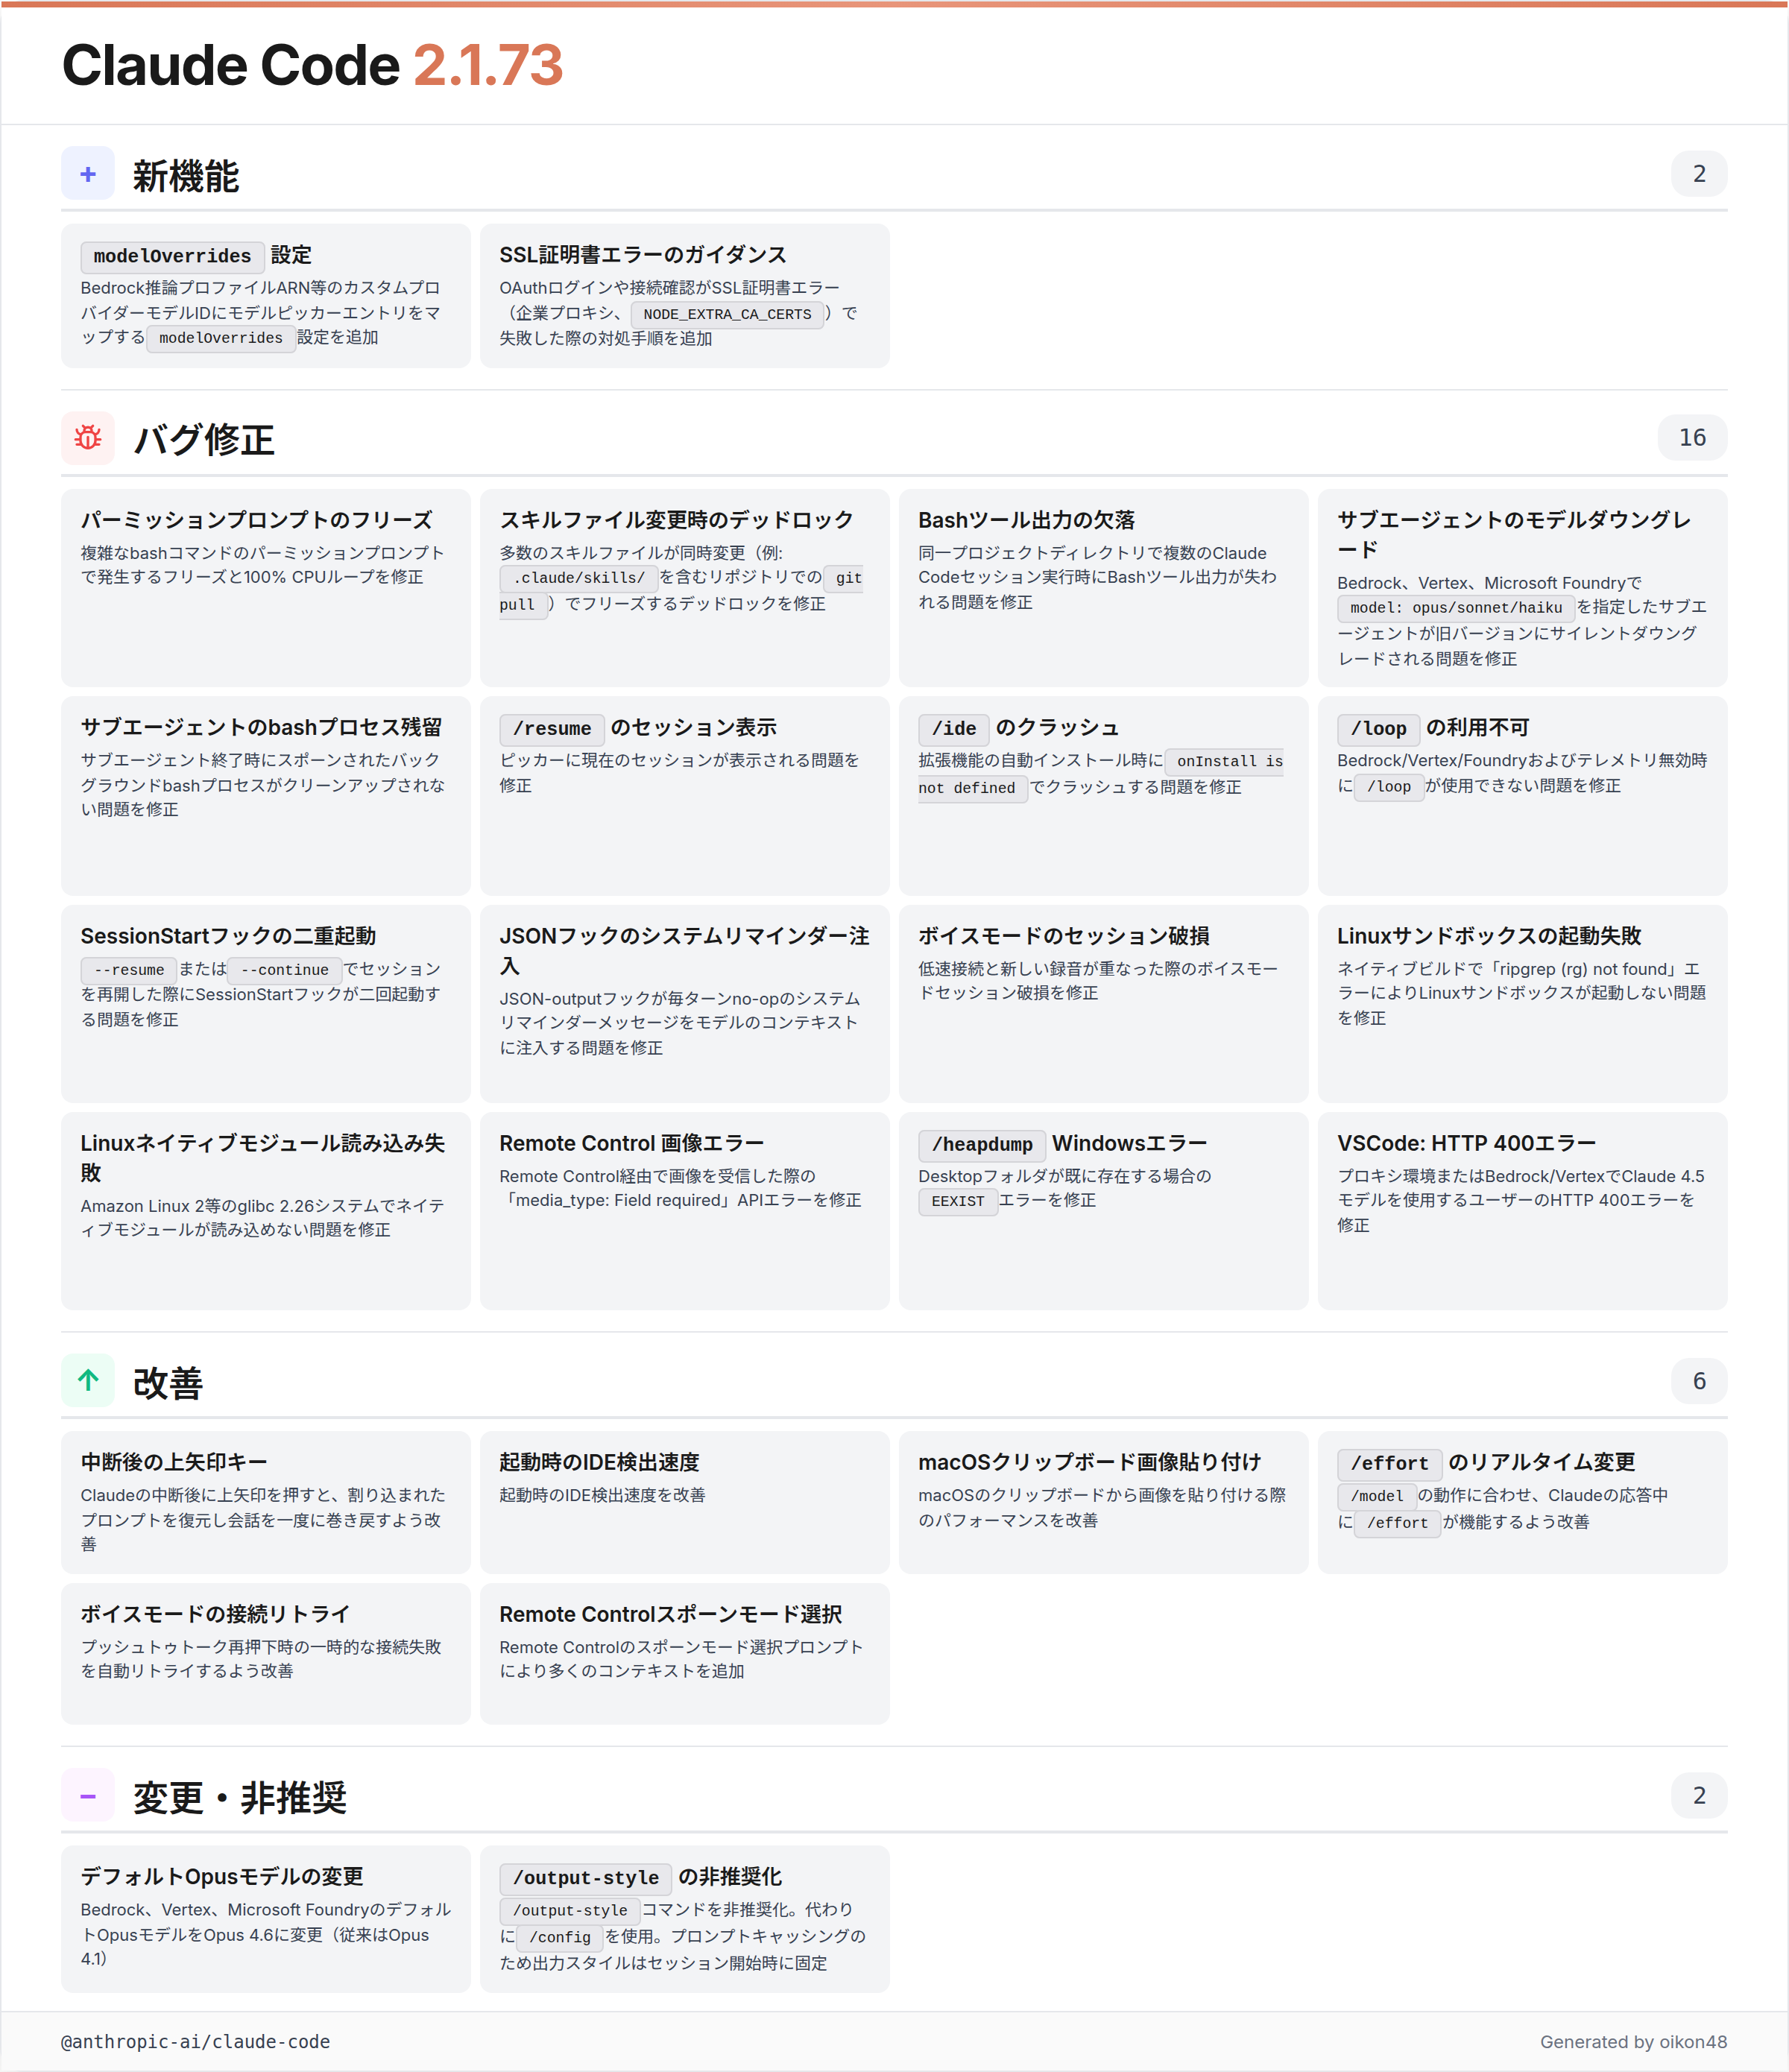1789x2072 pixels.
Task: Select macOSクリップボード画像貼り付け card title
Action: tap(1090, 1462)
